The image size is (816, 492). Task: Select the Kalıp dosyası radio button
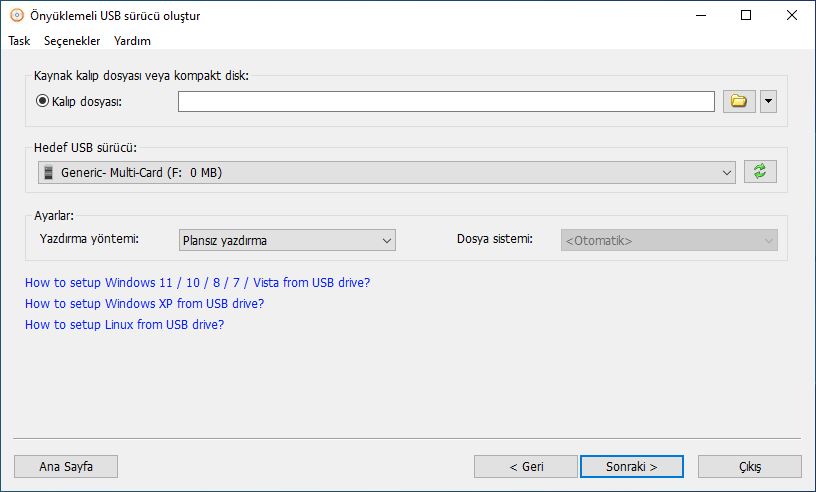(x=42, y=101)
